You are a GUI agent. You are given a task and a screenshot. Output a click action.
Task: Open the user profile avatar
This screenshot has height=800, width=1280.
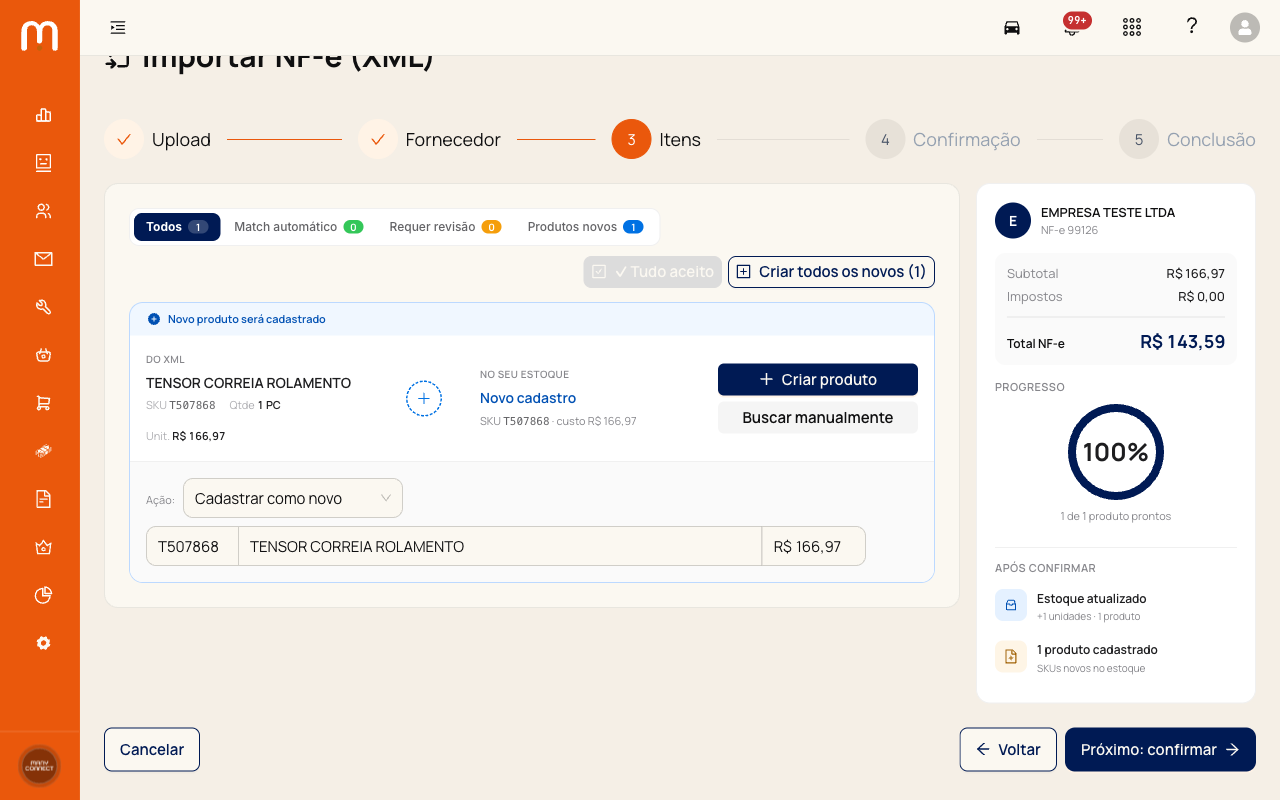point(1245,27)
